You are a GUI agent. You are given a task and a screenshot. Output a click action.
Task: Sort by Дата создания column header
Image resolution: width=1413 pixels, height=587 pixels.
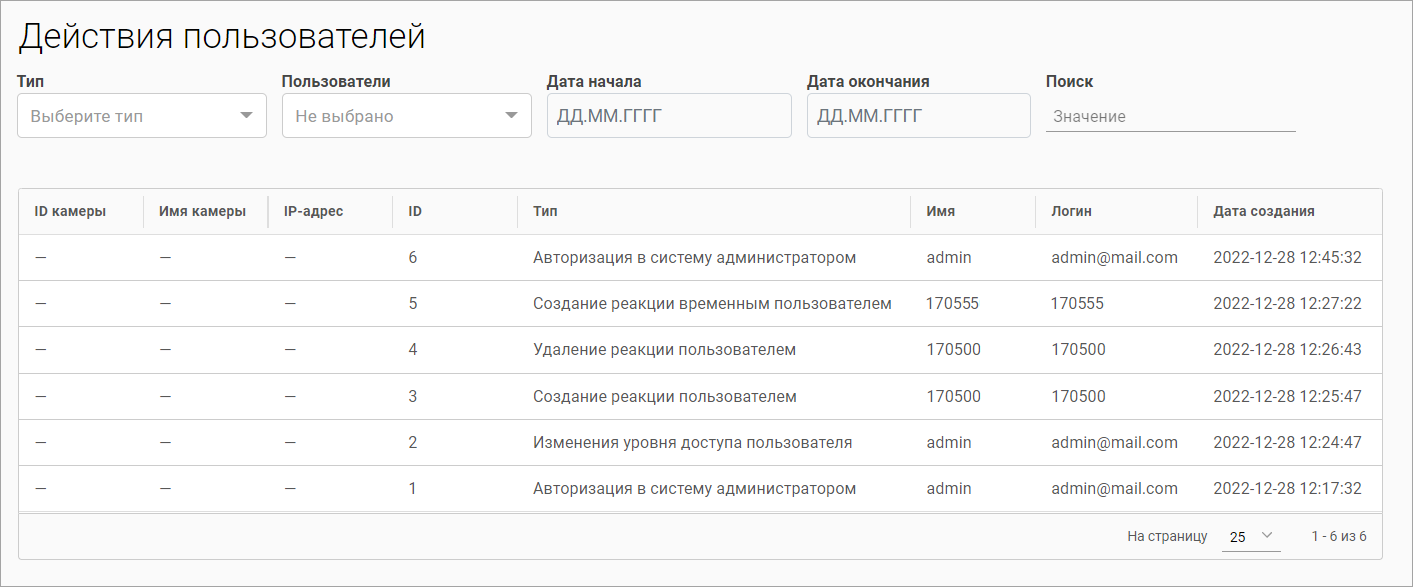[x=1264, y=211]
